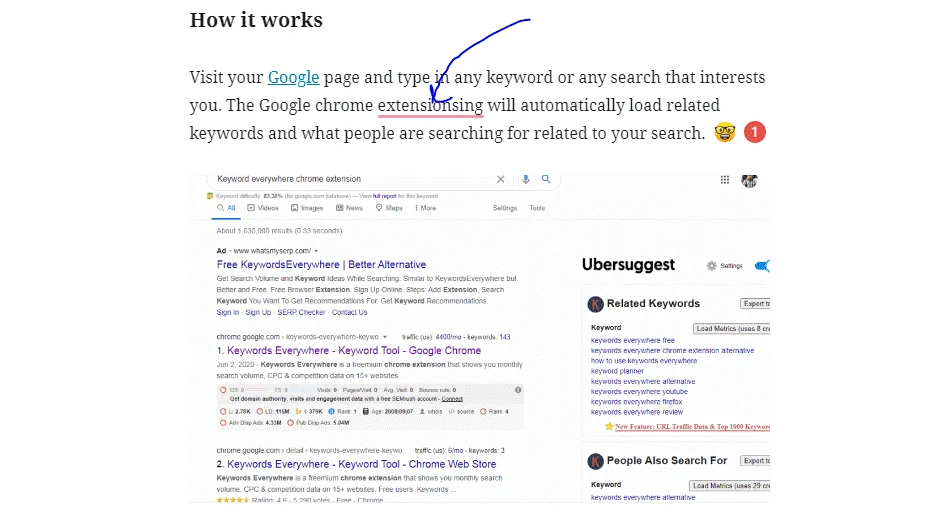Click the microphone voice search icon
The image size is (947, 512).
(525, 179)
